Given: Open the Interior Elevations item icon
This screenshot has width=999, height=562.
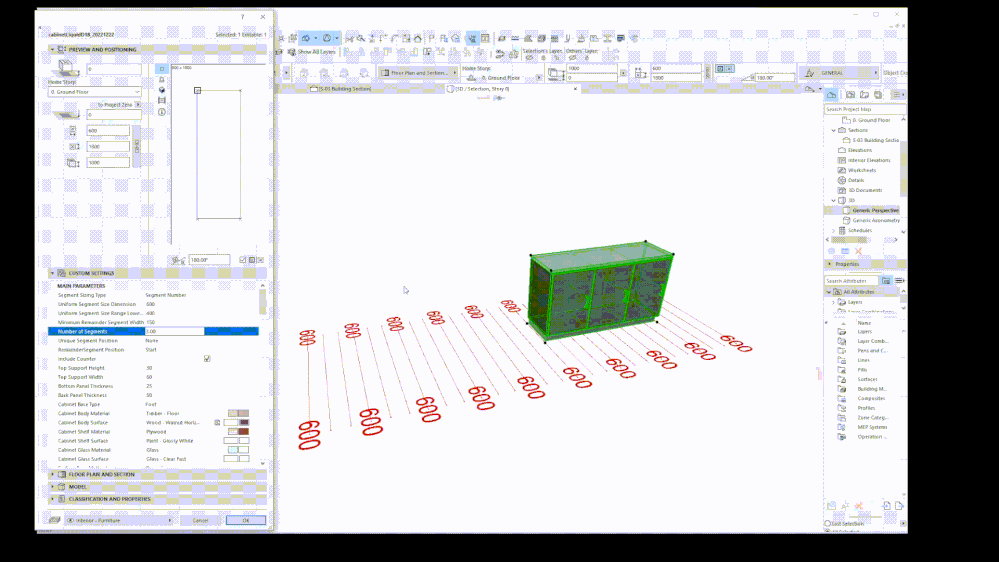Looking at the screenshot, I should coord(842,160).
